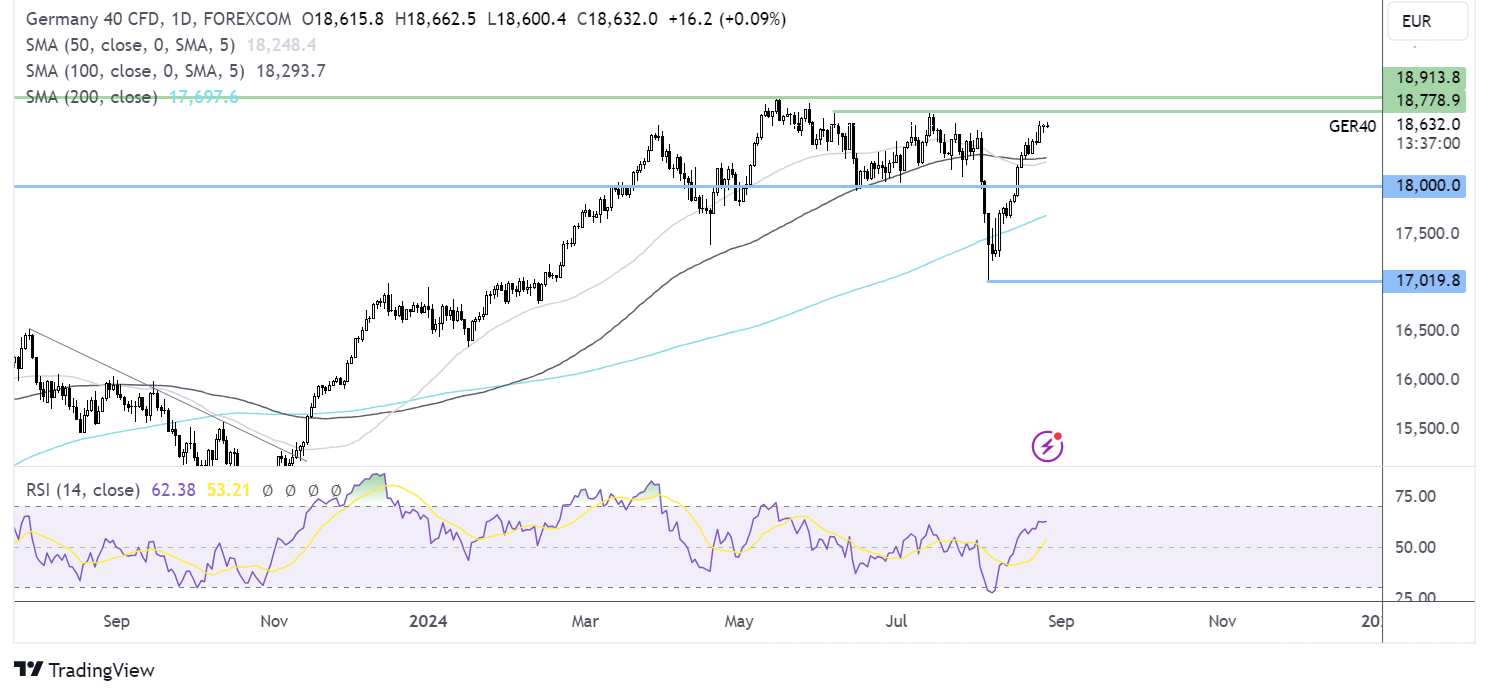Click the SMA 200 value 17,697.6
Screen dimensions: 1490x696
click(x=204, y=97)
